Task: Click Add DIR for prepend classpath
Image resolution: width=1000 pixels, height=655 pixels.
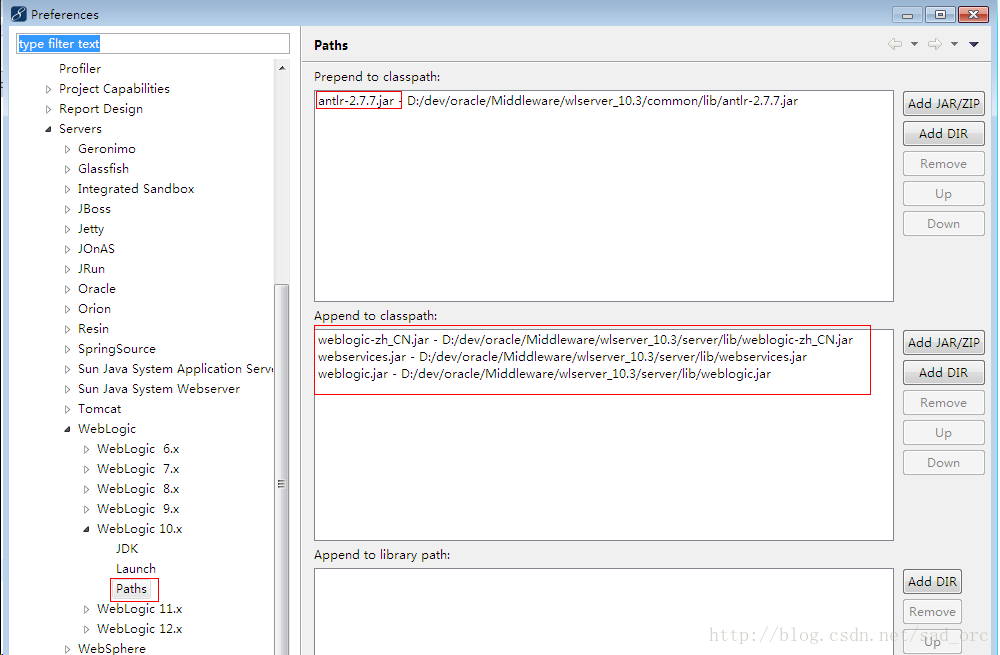Action: [x=943, y=133]
